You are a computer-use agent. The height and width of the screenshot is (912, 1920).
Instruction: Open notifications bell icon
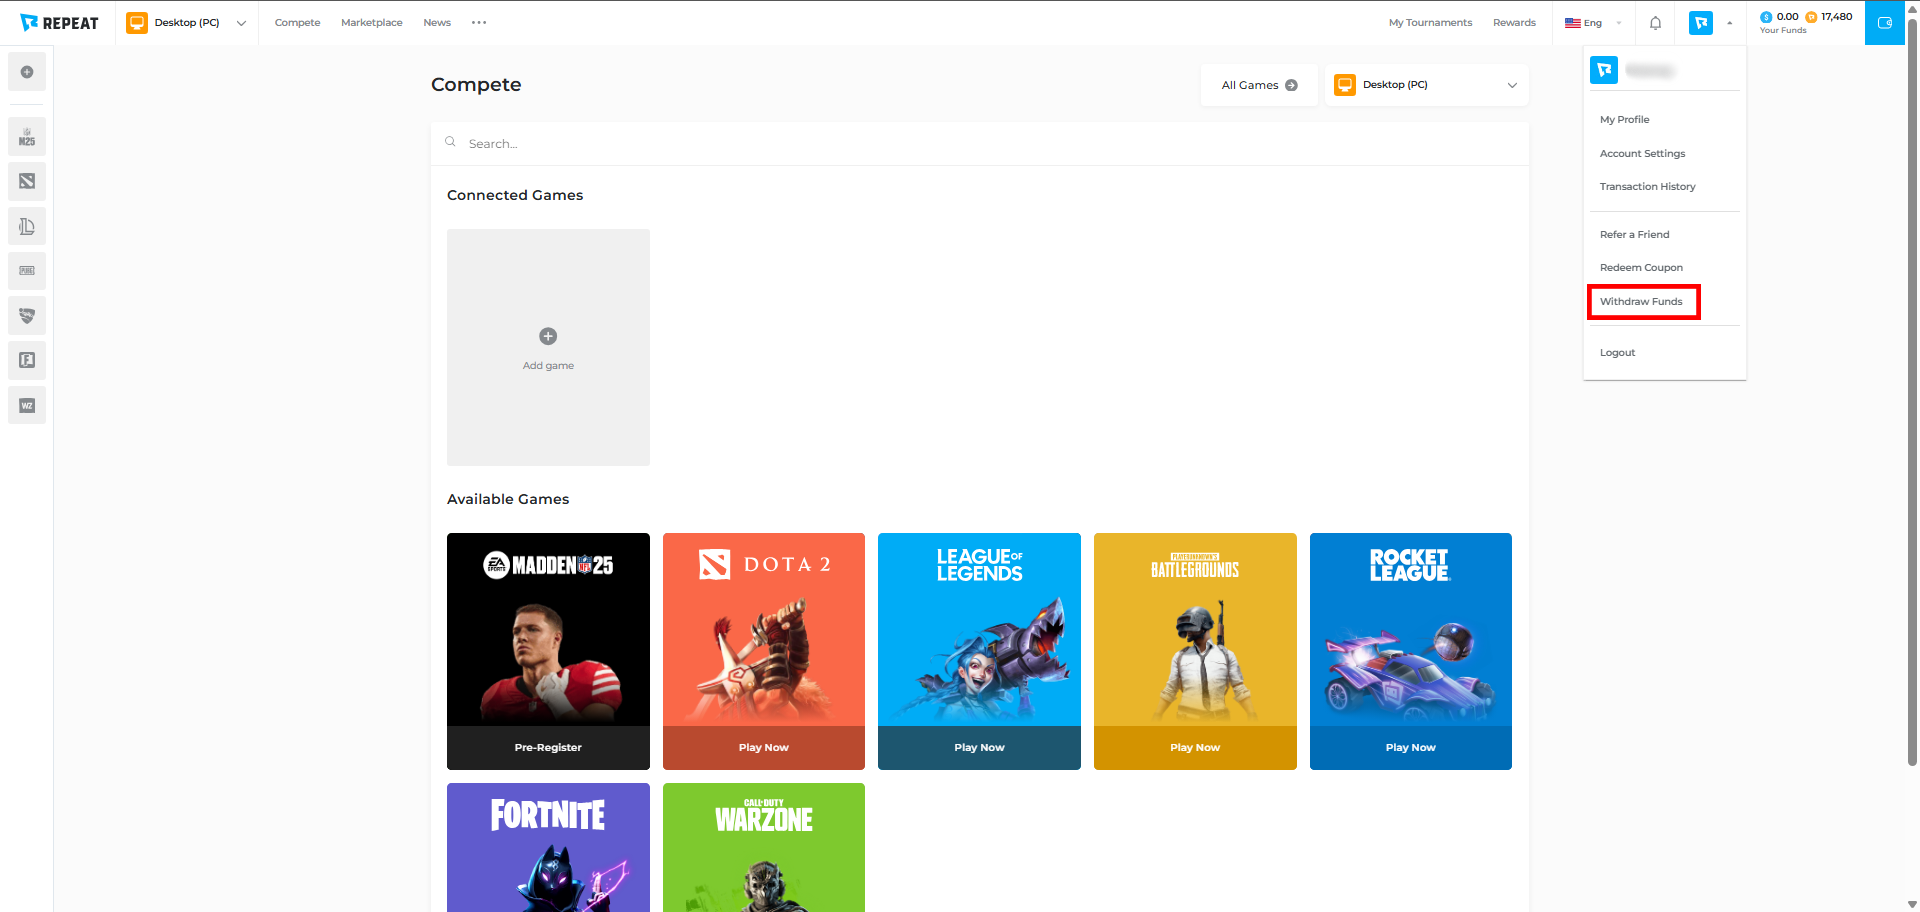pos(1655,23)
